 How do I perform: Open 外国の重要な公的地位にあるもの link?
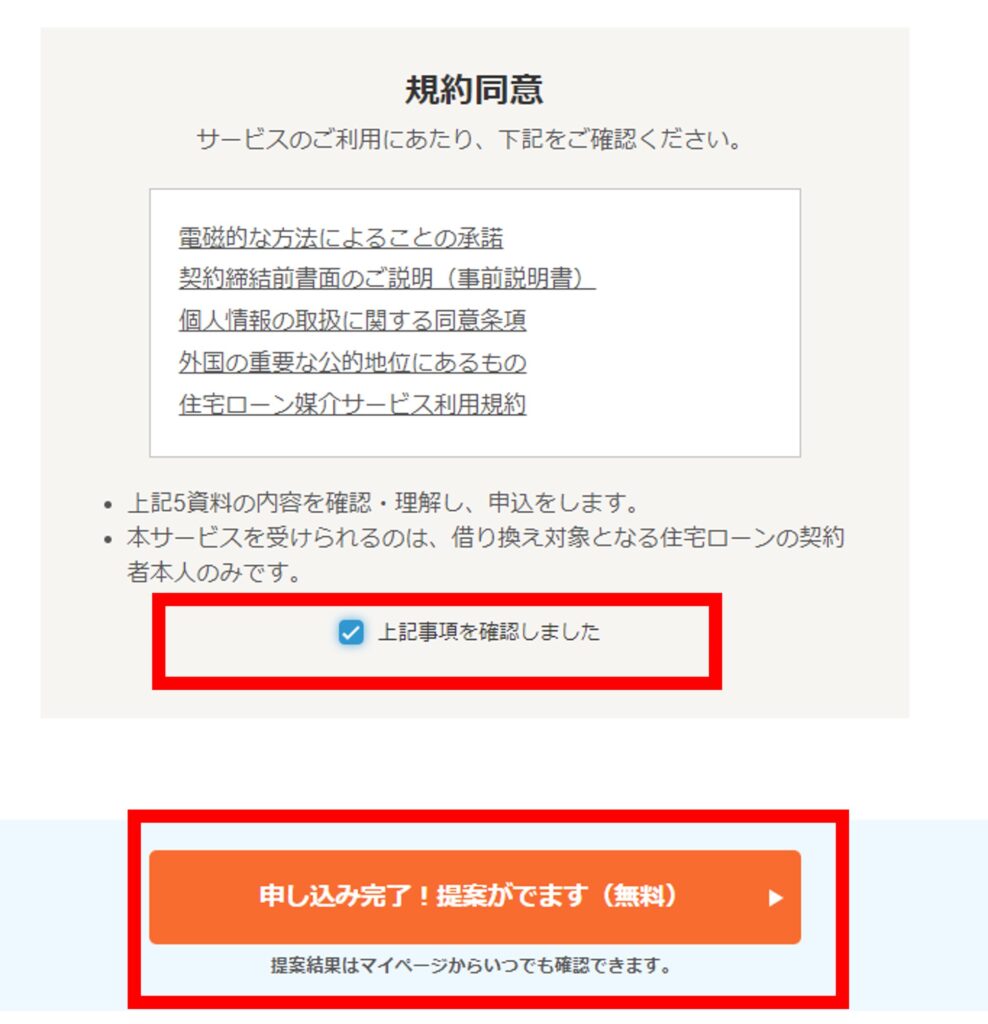[x=353, y=362]
